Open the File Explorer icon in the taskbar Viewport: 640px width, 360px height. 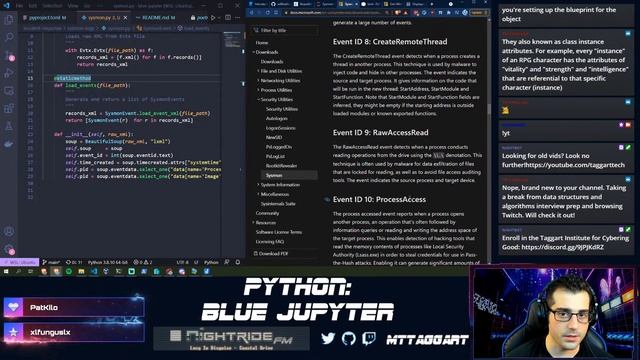click(81, 271)
